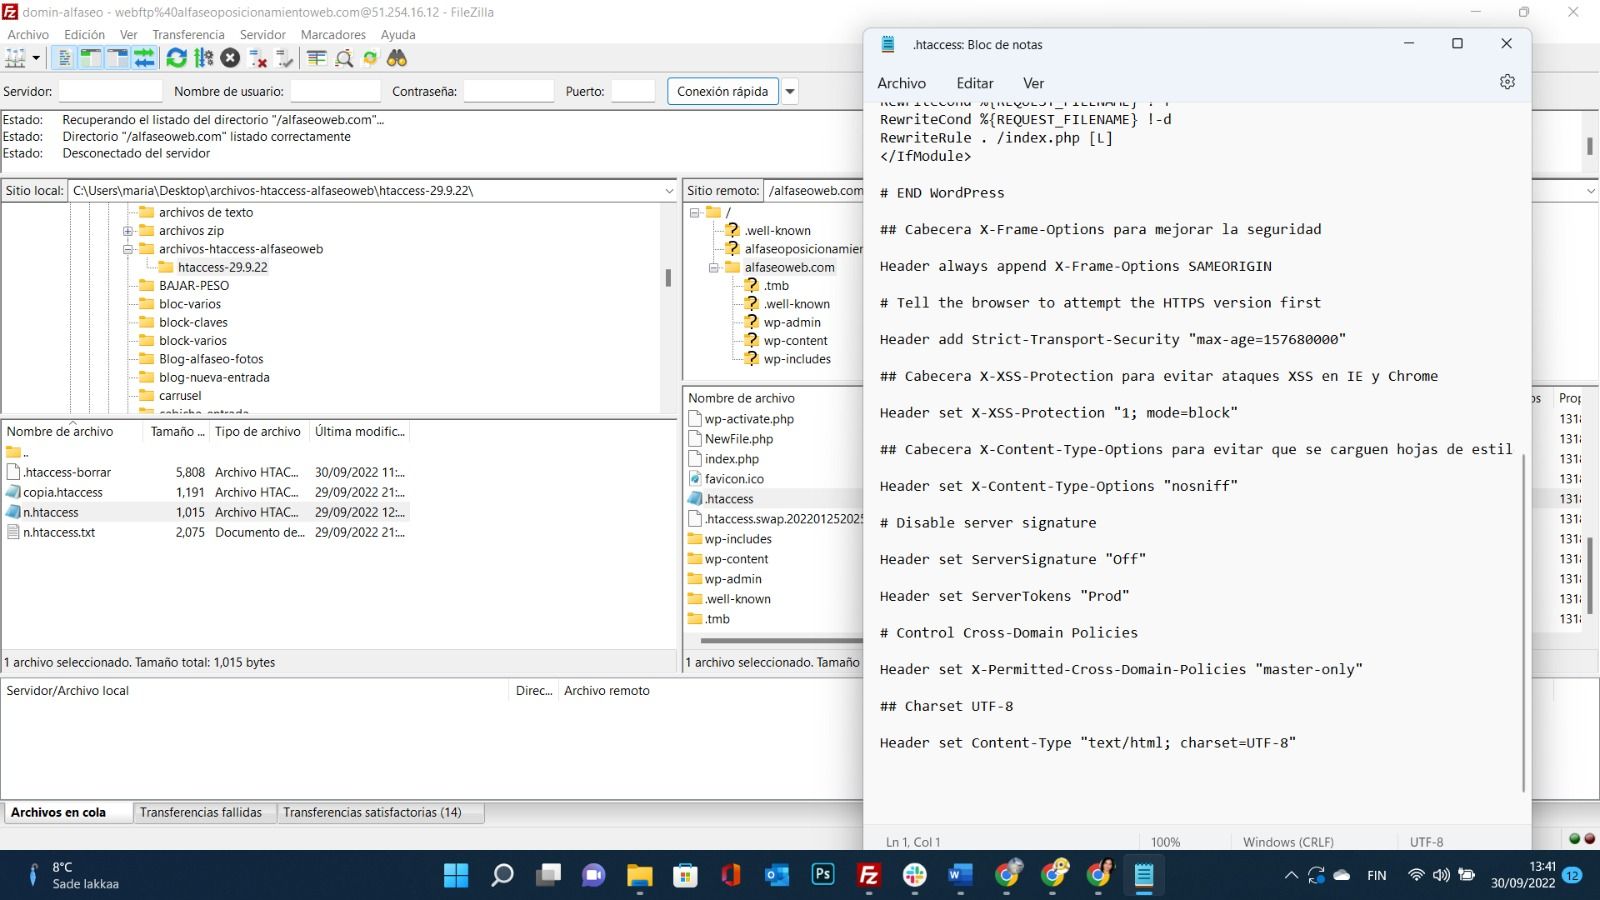Viewport: 1600px width, 900px height.
Task: Open directory listing filters icon
Action: coord(316,58)
